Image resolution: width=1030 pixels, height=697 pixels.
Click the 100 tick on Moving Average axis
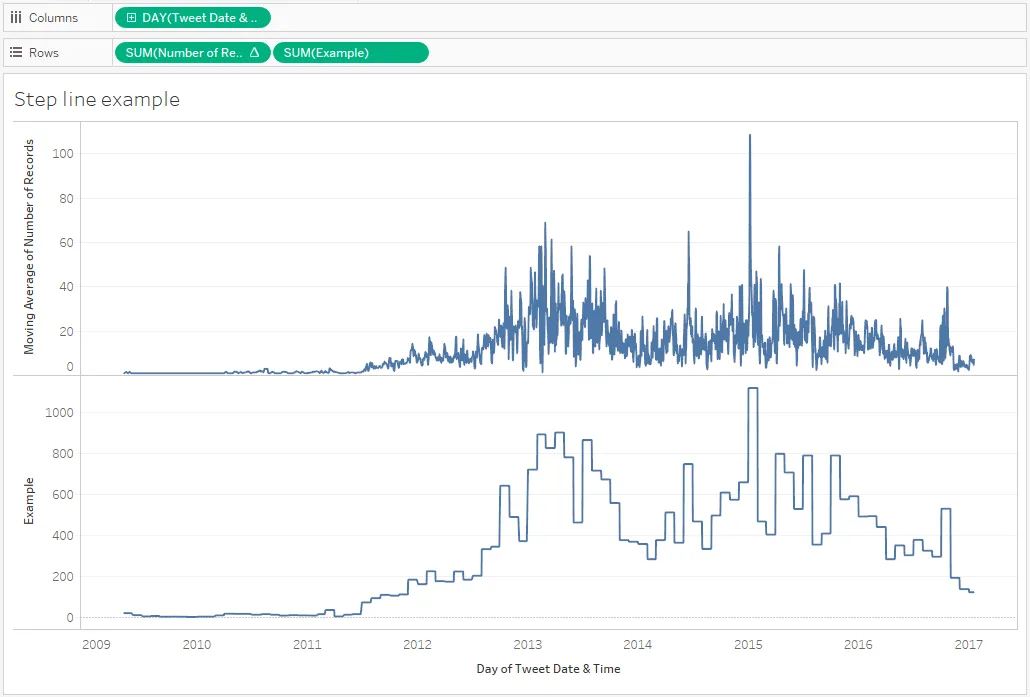[63, 154]
